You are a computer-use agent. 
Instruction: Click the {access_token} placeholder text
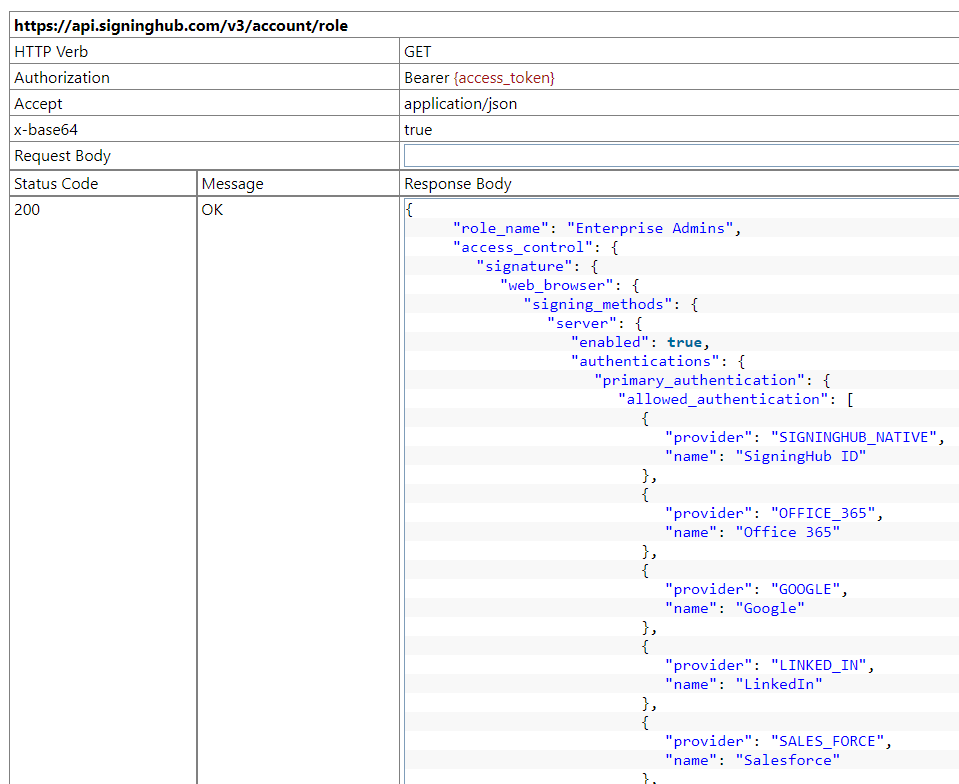(504, 78)
